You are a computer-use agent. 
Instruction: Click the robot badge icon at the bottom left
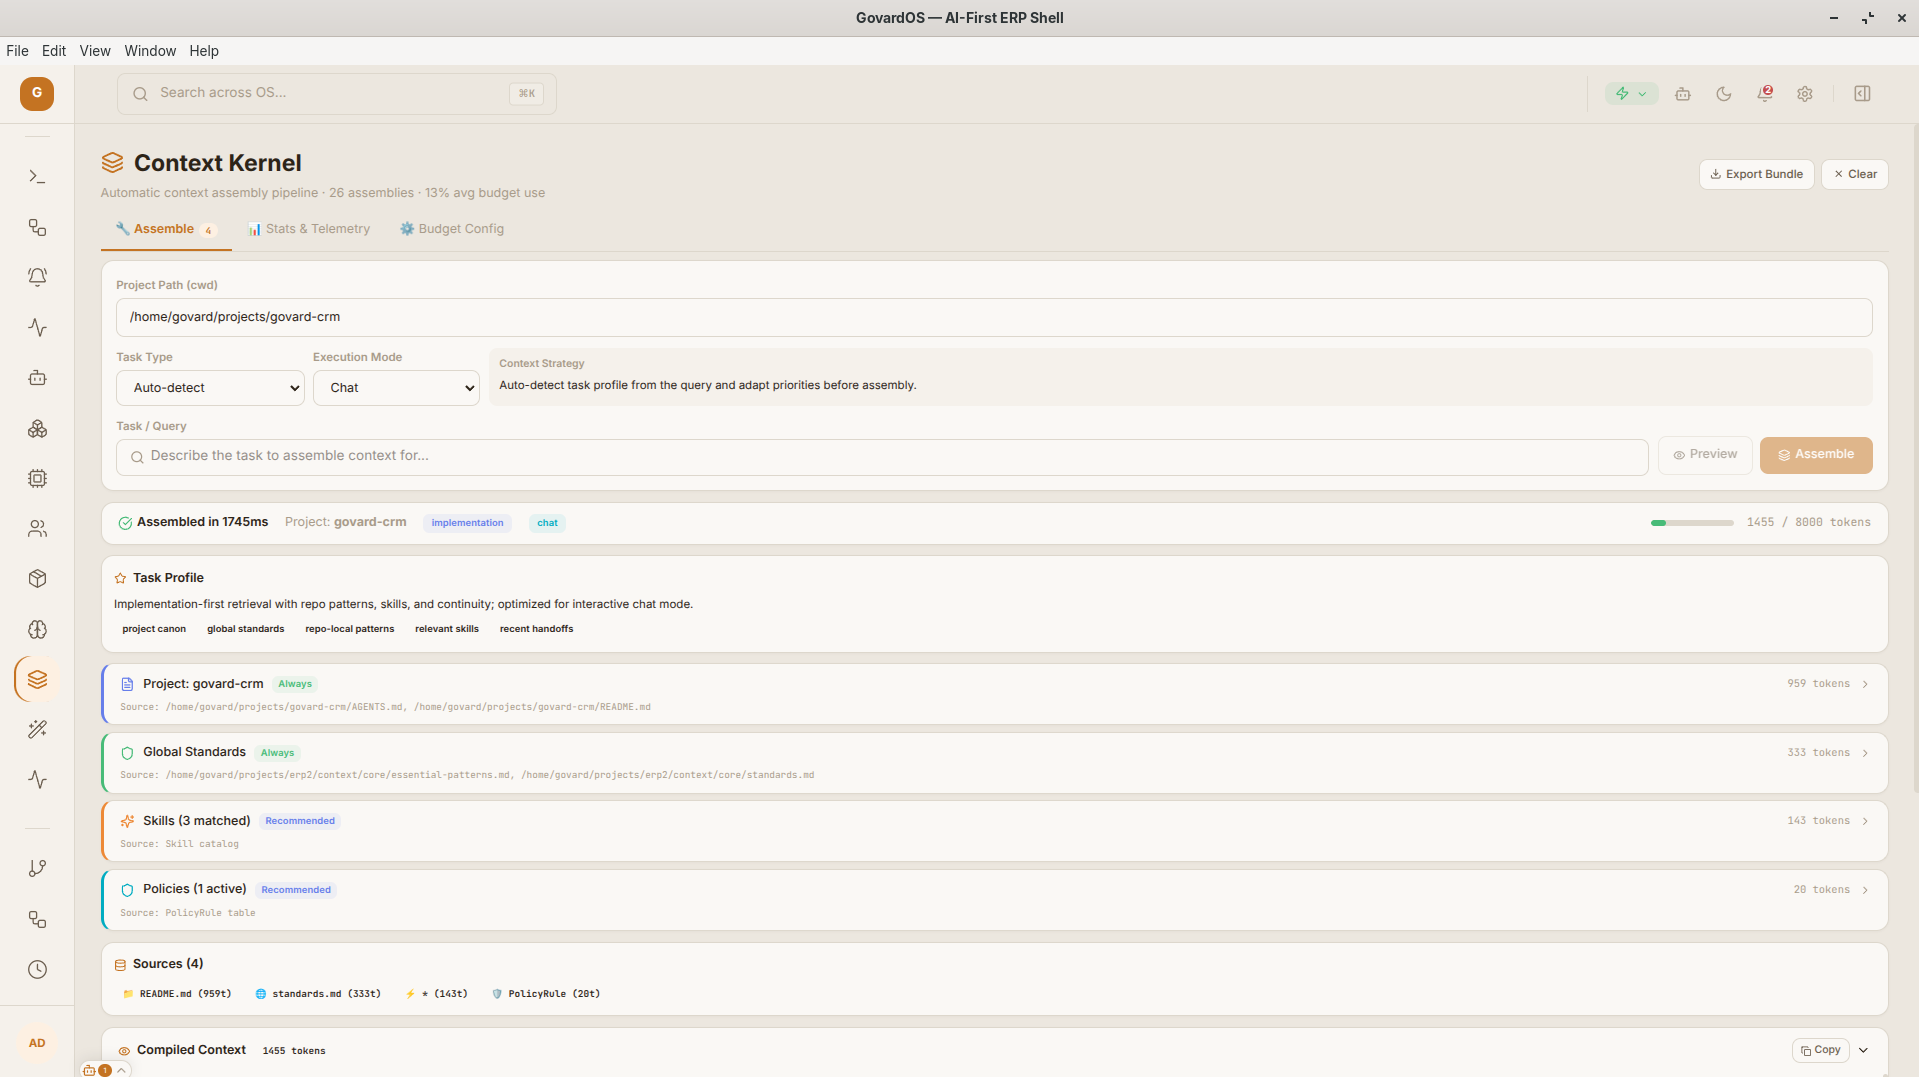[89, 1070]
